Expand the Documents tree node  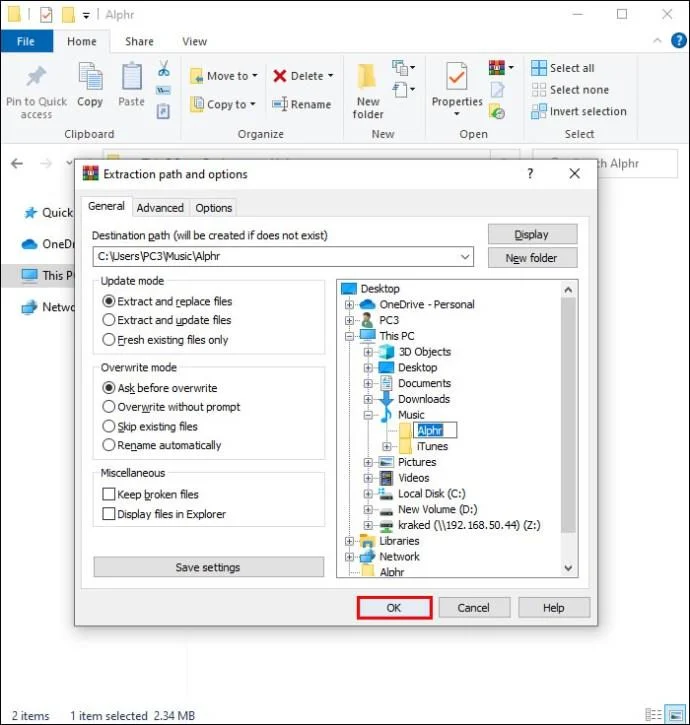pyautogui.click(x=368, y=383)
